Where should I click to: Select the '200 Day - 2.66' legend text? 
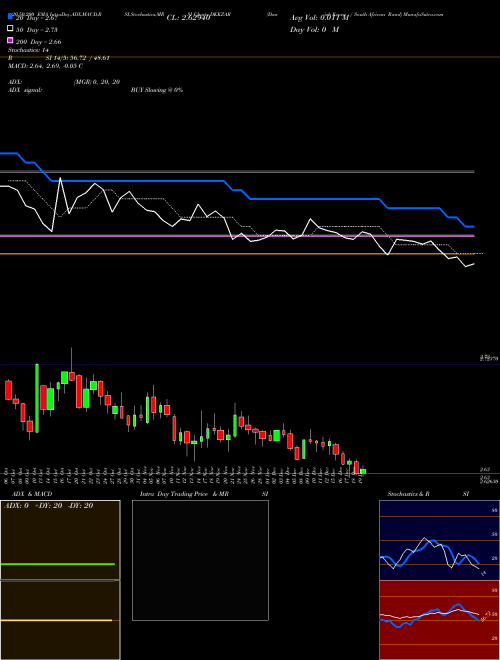pyautogui.click(x=38, y=42)
